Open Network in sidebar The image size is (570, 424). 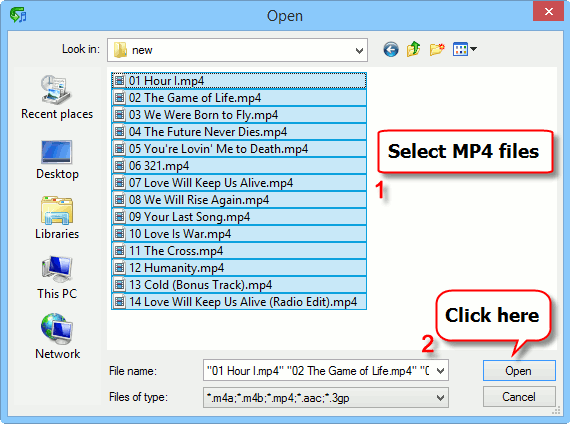coord(57,336)
